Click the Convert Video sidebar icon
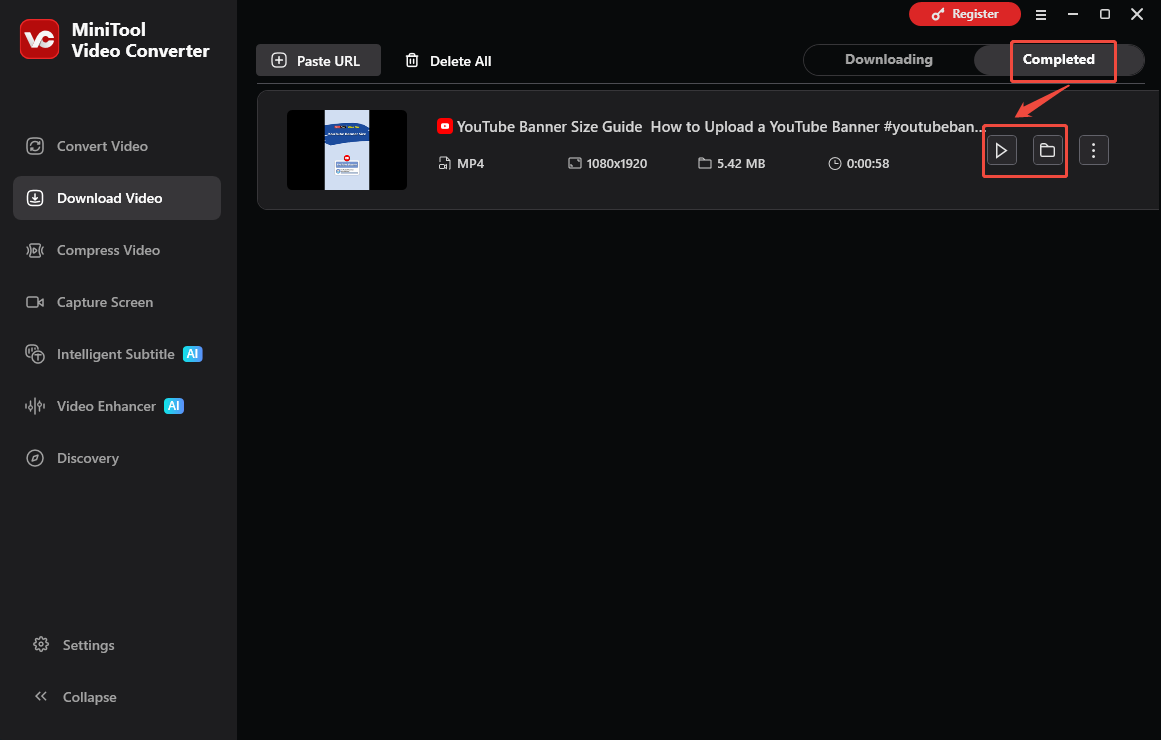The image size is (1161, 740). pos(35,146)
